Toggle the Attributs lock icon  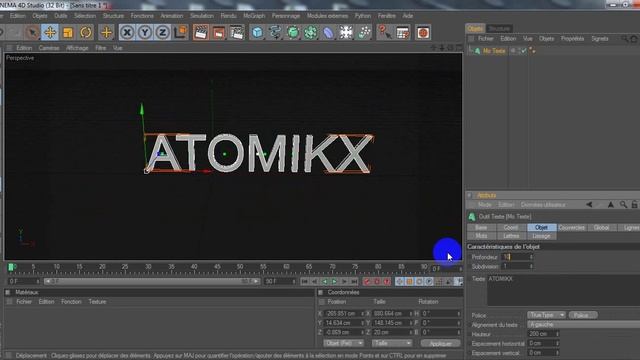coord(635,204)
